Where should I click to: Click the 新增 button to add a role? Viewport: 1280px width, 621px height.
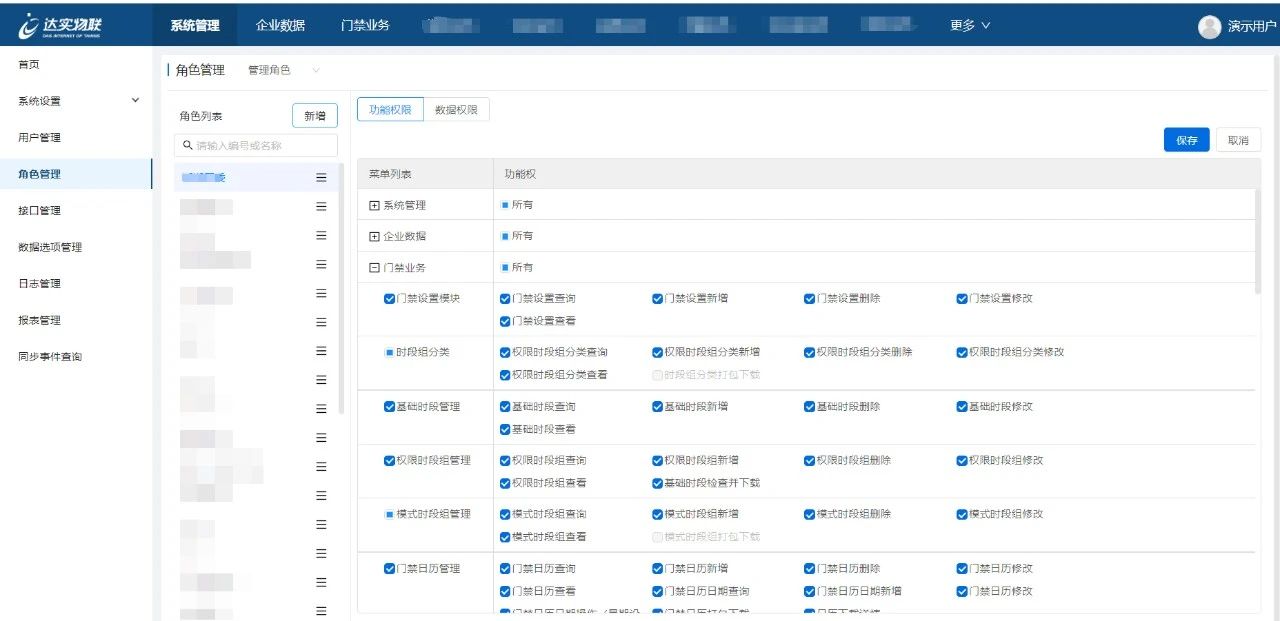pyautogui.click(x=315, y=115)
